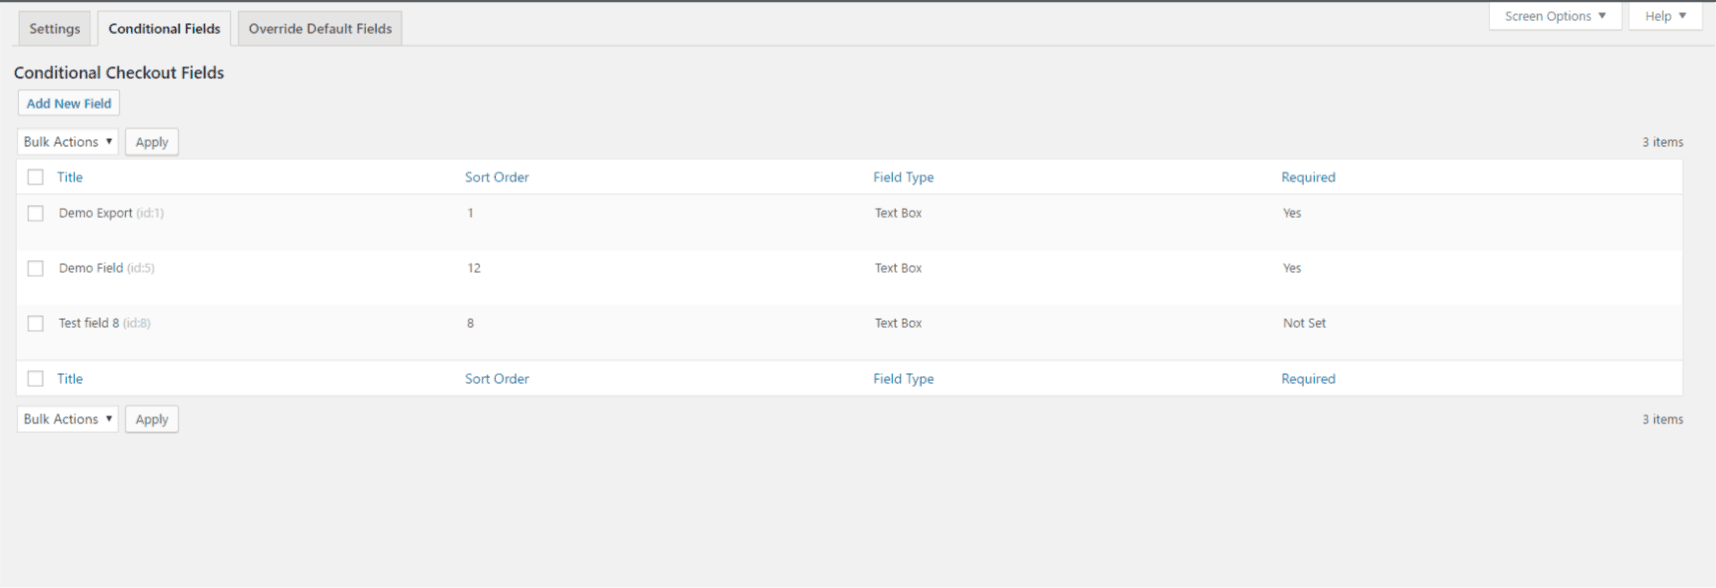Toggle the select-all checkbox in header
This screenshot has height=588, width=1716.
coord(36,177)
